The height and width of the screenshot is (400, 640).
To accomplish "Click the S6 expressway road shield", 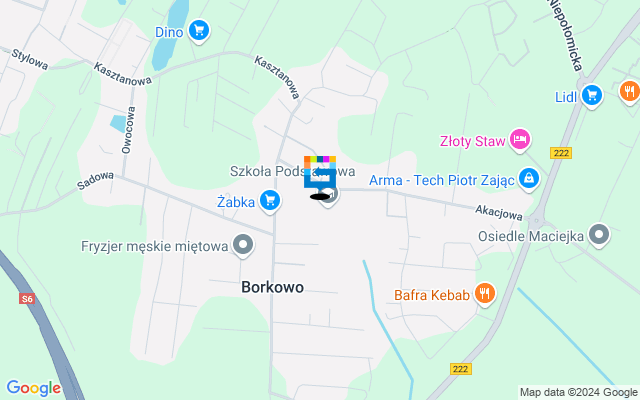I will point(27,299).
